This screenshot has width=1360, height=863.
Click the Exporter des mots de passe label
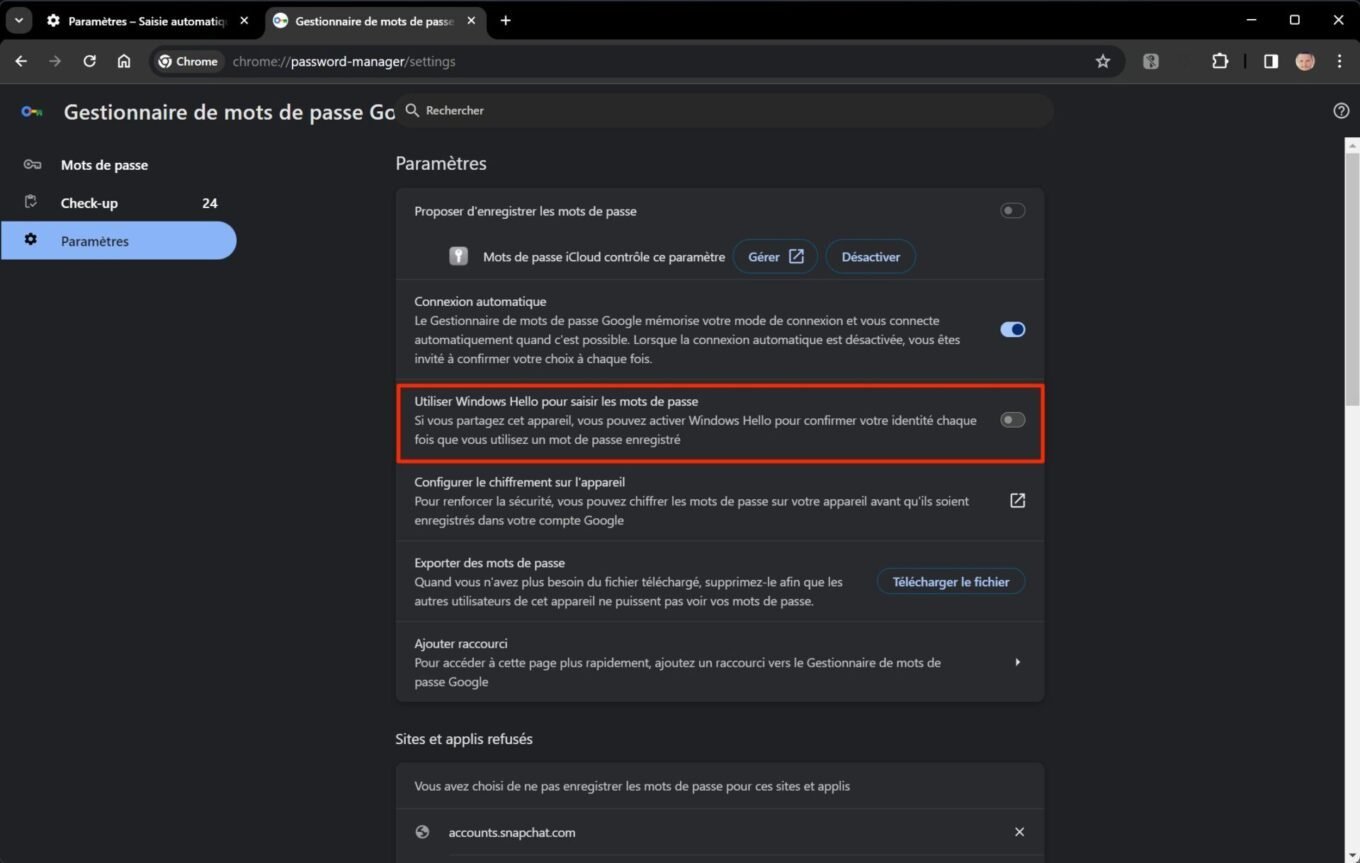click(x=490, y=563)
